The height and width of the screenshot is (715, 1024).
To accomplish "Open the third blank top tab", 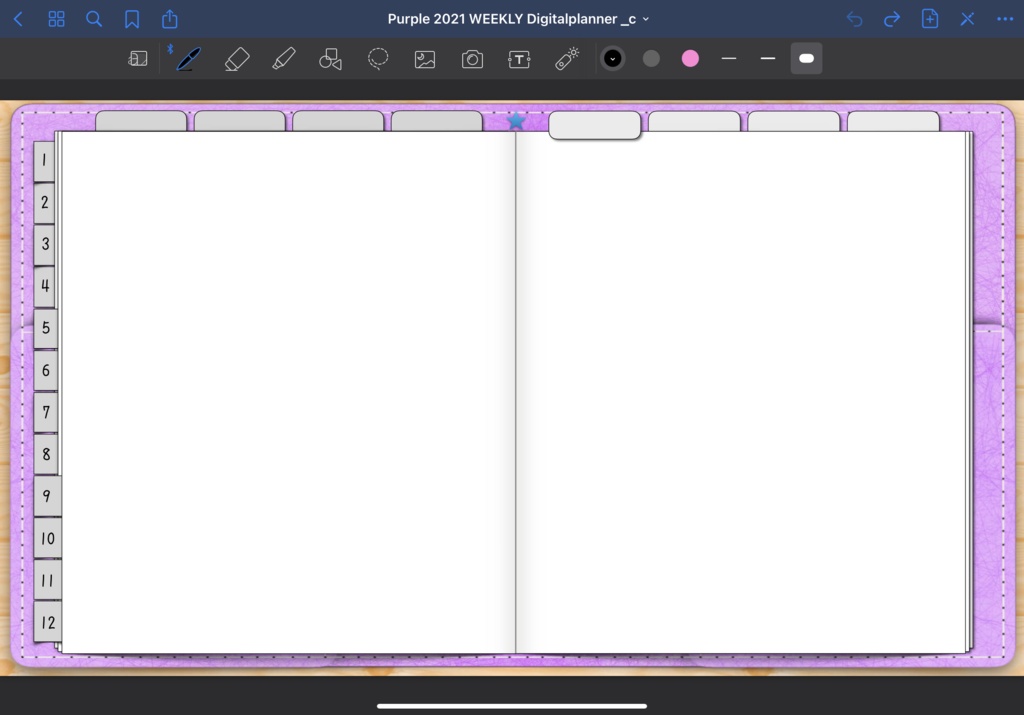I will [x=338, y=121].
